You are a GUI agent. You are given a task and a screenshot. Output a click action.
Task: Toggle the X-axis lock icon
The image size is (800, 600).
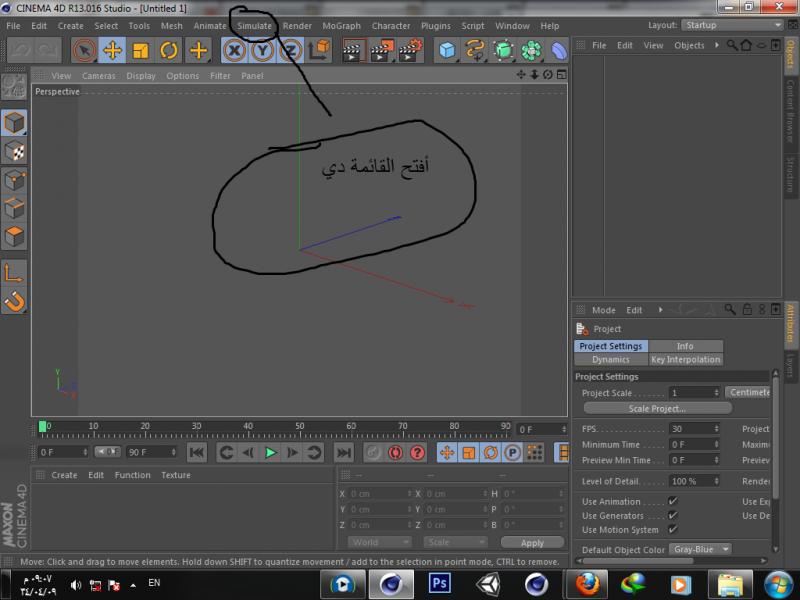[234, 50]
